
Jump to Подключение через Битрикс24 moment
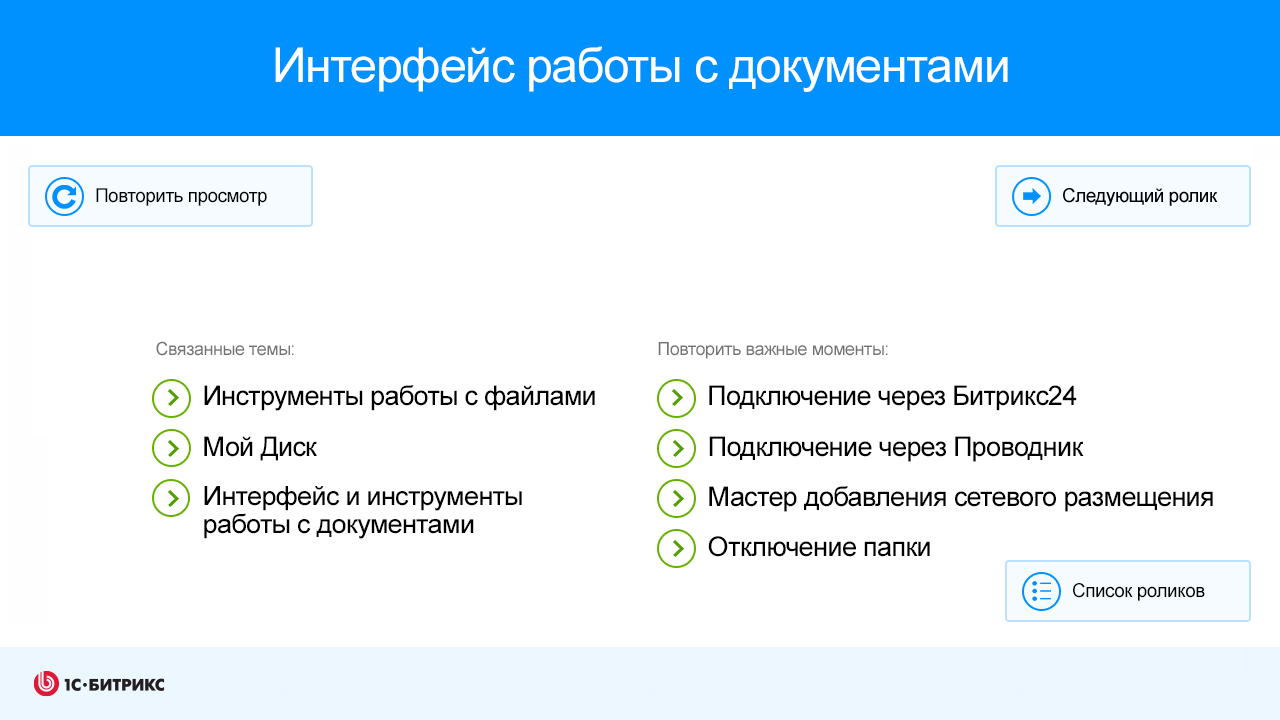[892, 397]
